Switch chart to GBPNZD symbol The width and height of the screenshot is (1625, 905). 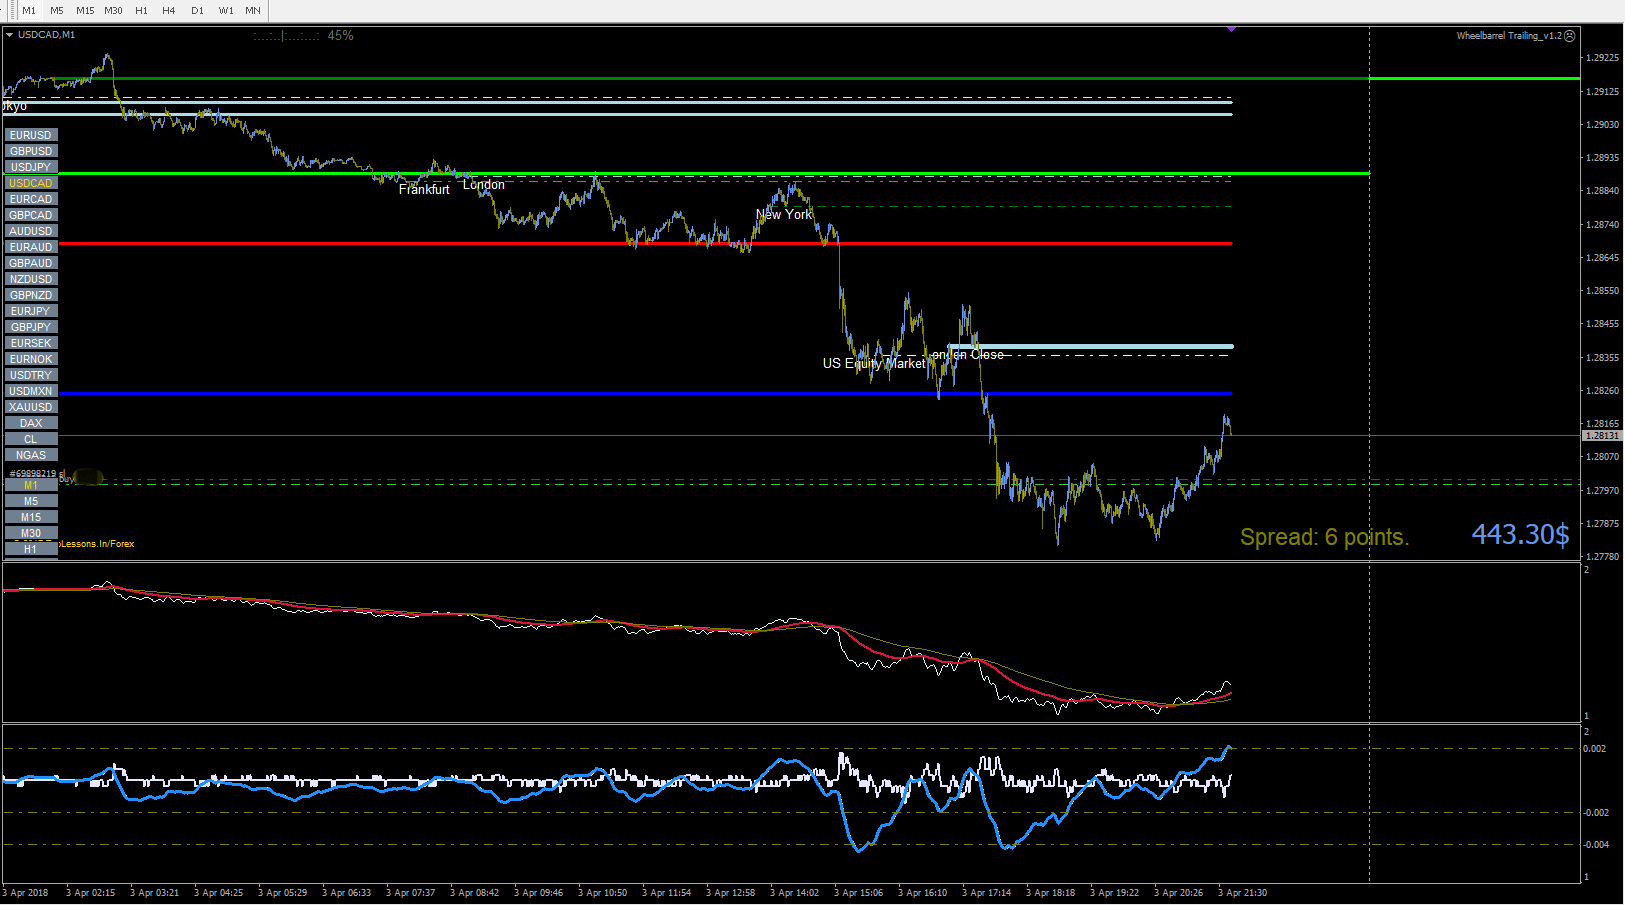[31, 295]
